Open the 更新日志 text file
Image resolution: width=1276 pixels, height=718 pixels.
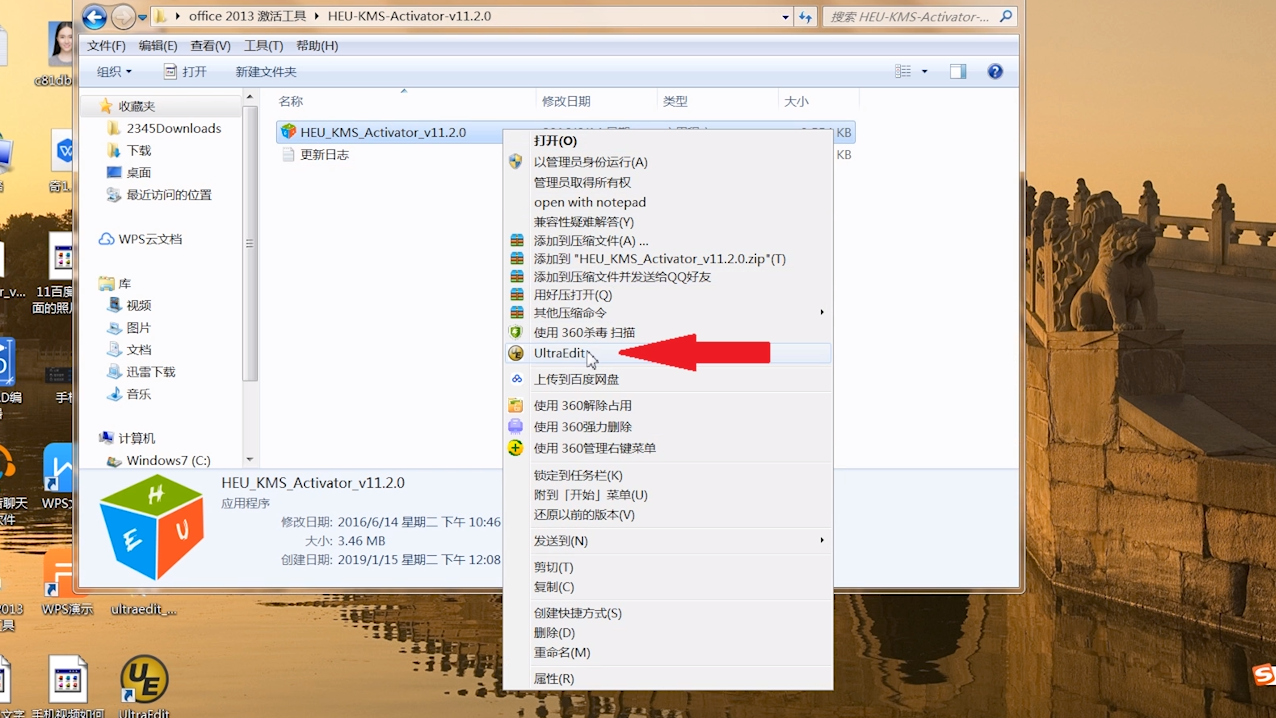click(324, 155)
